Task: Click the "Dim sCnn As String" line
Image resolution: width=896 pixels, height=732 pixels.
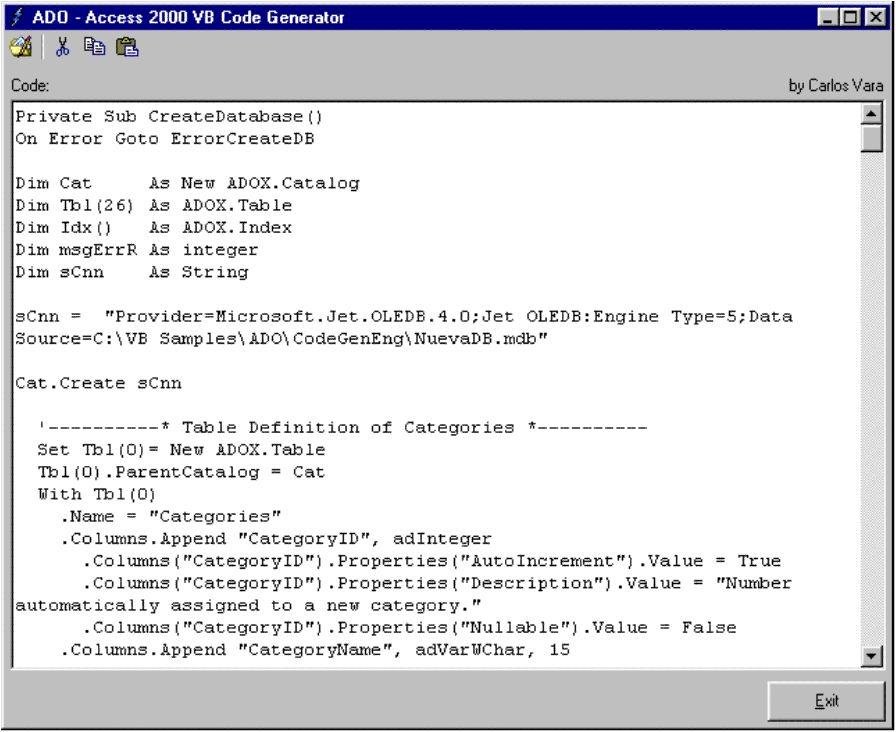Action: (x=132, y=273)
